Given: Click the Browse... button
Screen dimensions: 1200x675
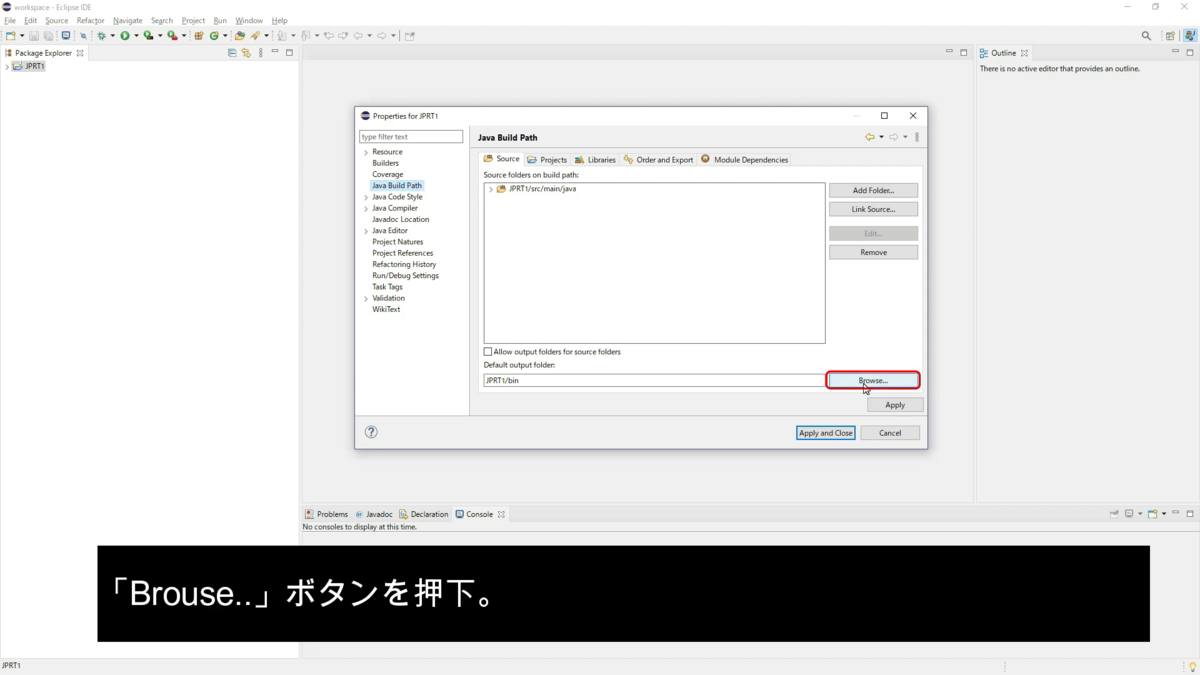Looking at the screenshot, I should click(x=873, y=380).
